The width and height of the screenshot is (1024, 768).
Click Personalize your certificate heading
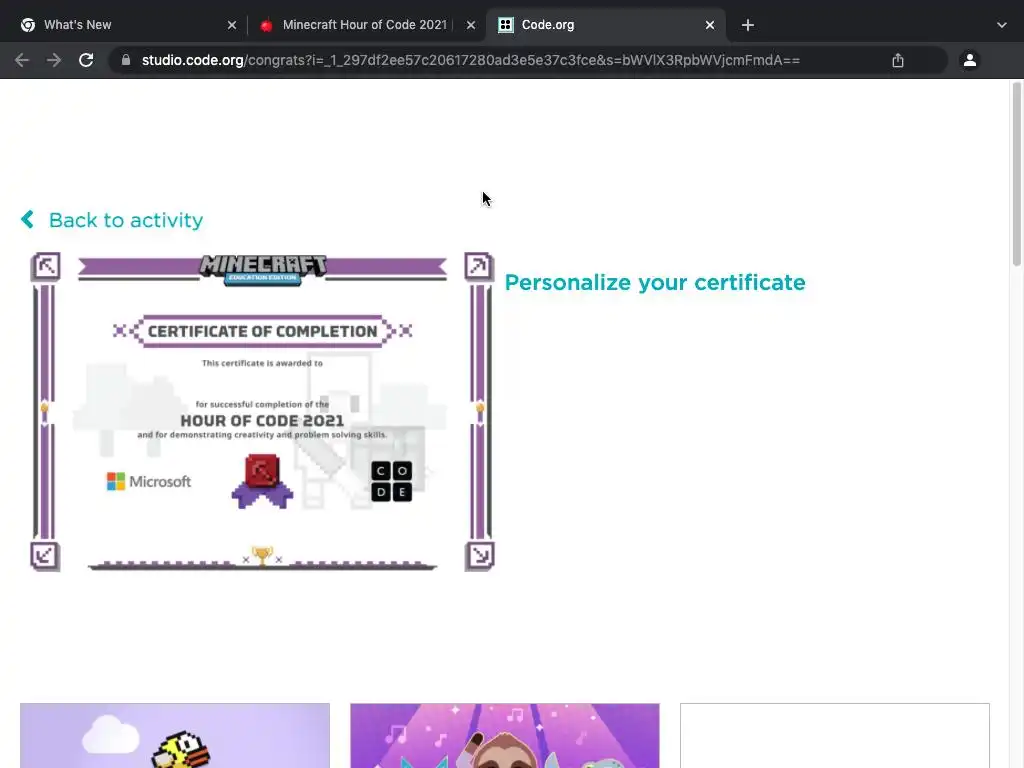pos(655,282)
